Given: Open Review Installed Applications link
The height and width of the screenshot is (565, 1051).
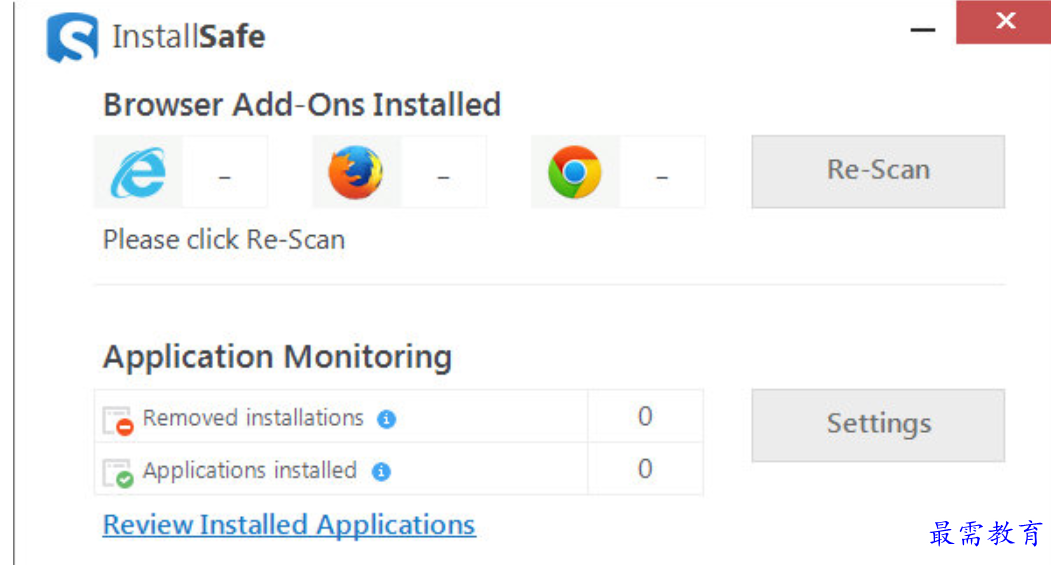Looking at the screenshot, I should point(289,525).
